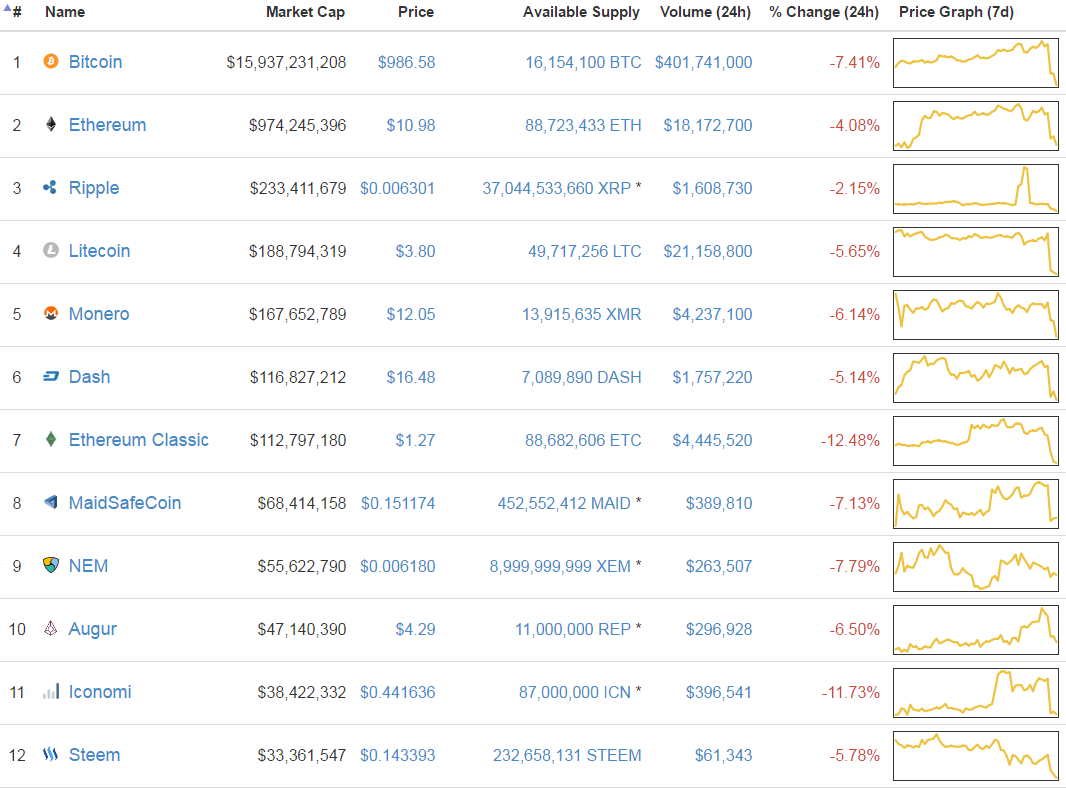The width and height of the screenshot is (1066, 789).
Task: Click Bitcoin supply 16,154,100 BTC
Action: (583, 63)
